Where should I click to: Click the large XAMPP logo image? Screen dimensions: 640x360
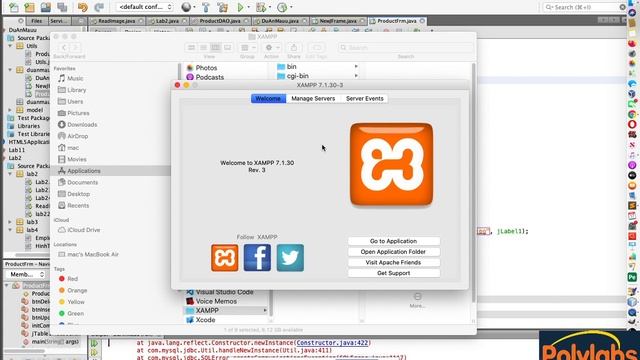pos(391,164)
